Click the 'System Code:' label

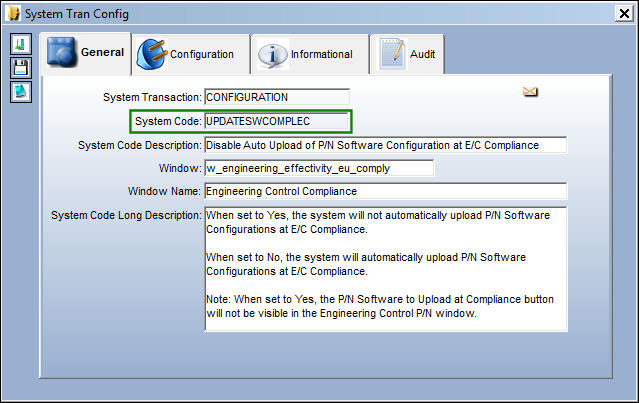pyautogui.click(x=168, y=121)
